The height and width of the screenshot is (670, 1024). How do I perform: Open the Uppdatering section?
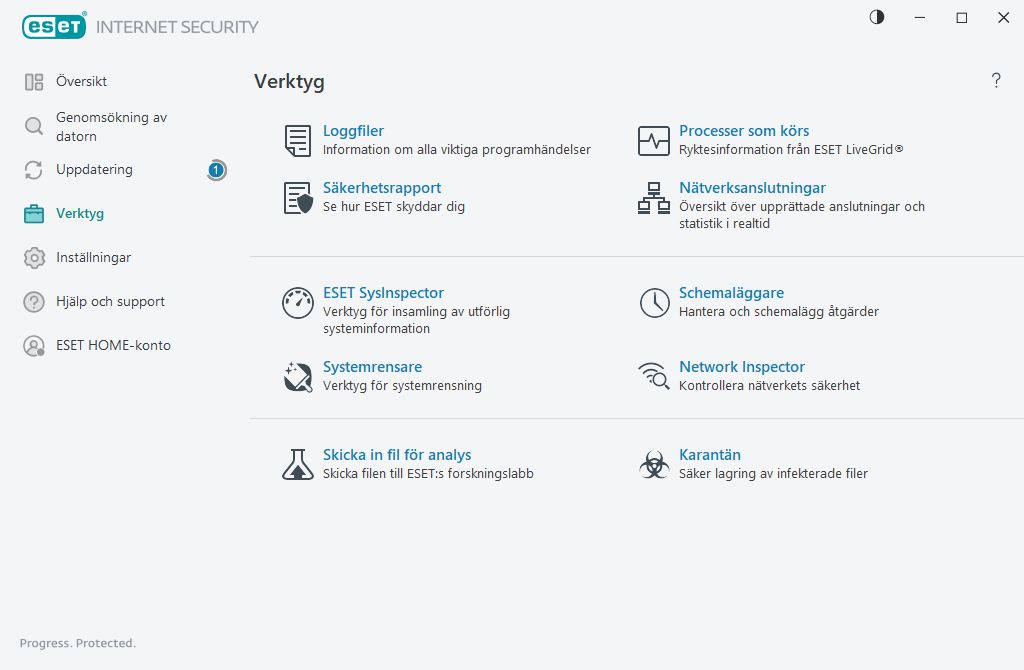coord(94,170)
